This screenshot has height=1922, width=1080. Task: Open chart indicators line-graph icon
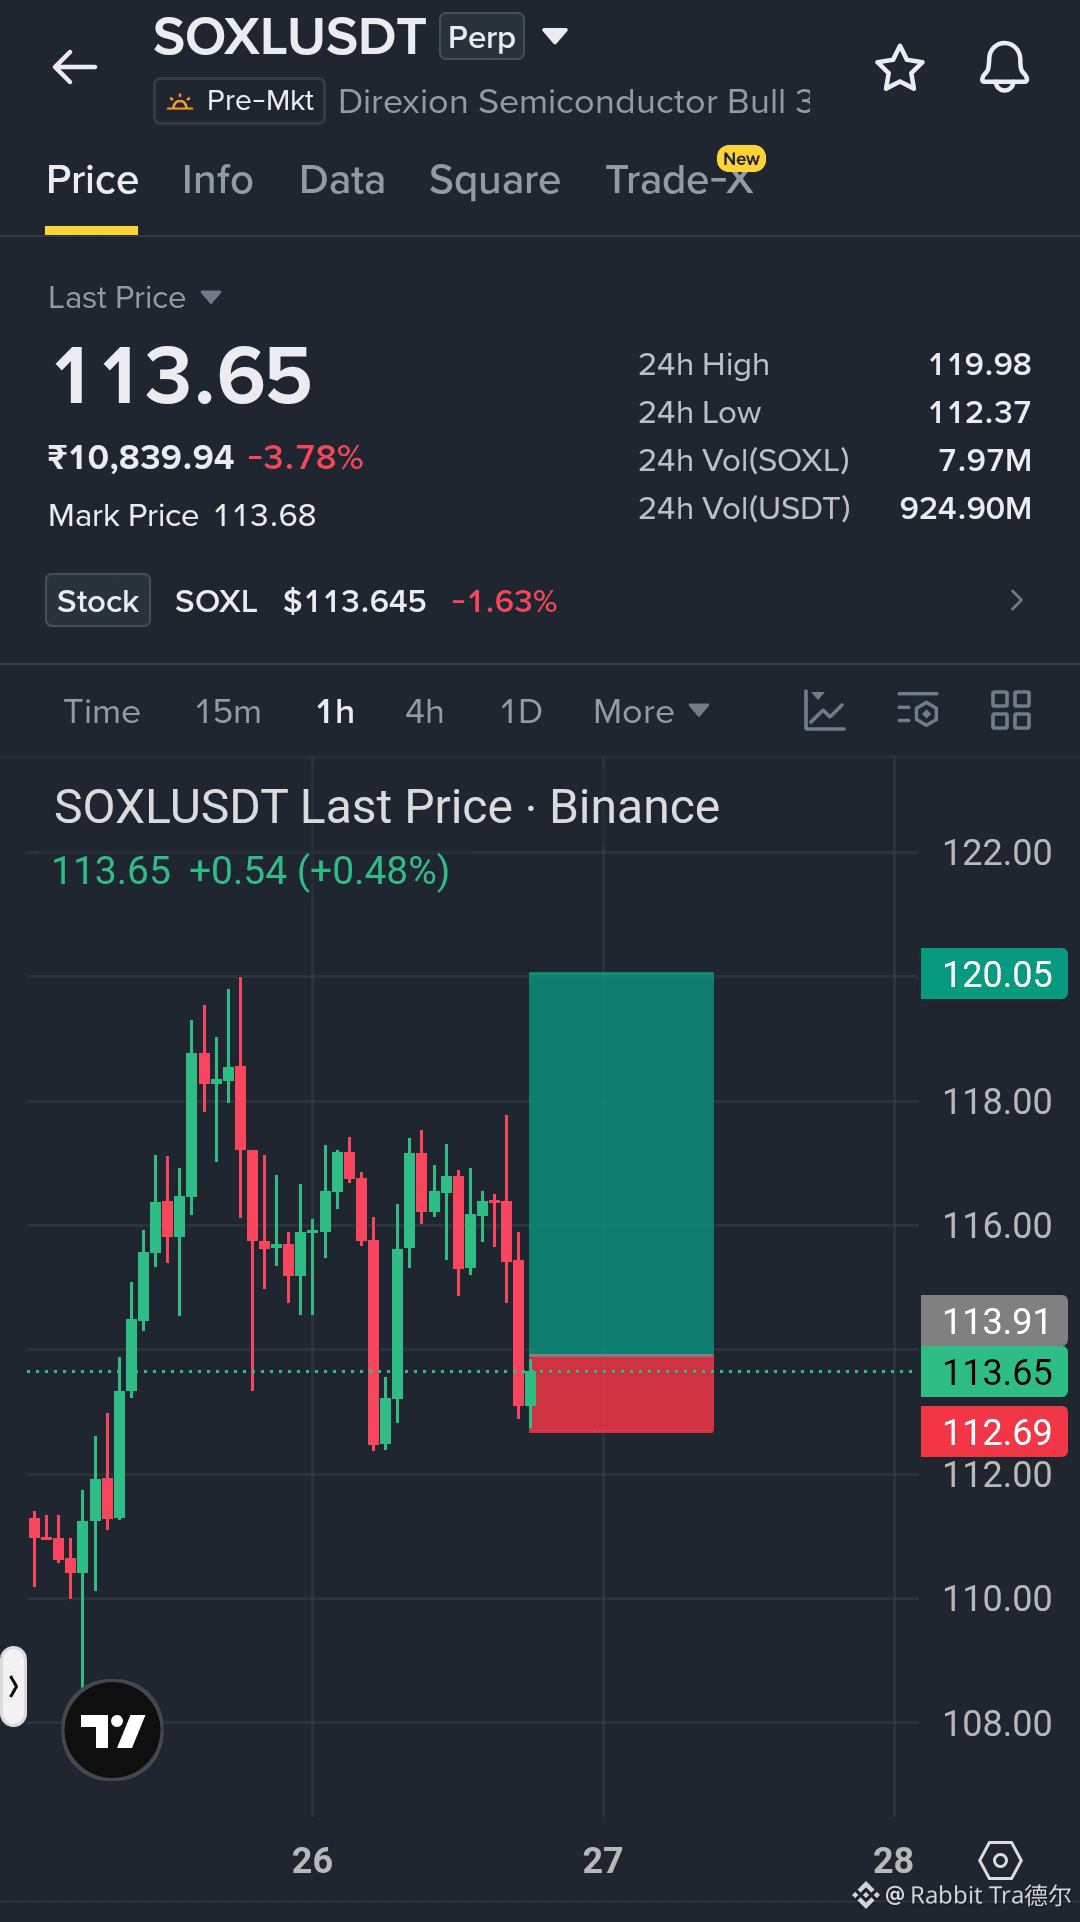pyautogui.click(x=824, y=711)
